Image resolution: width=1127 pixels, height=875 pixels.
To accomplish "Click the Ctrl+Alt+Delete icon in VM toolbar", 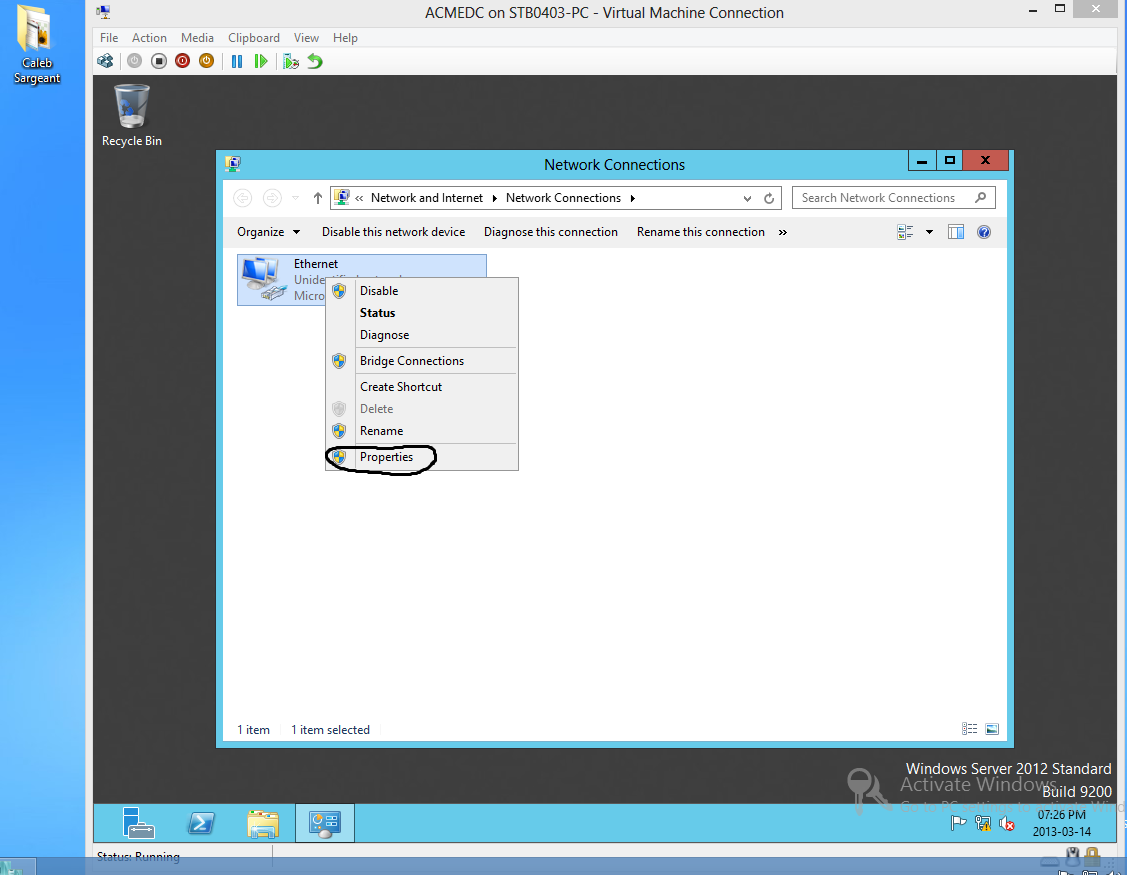I will click(x=106, y=61).
